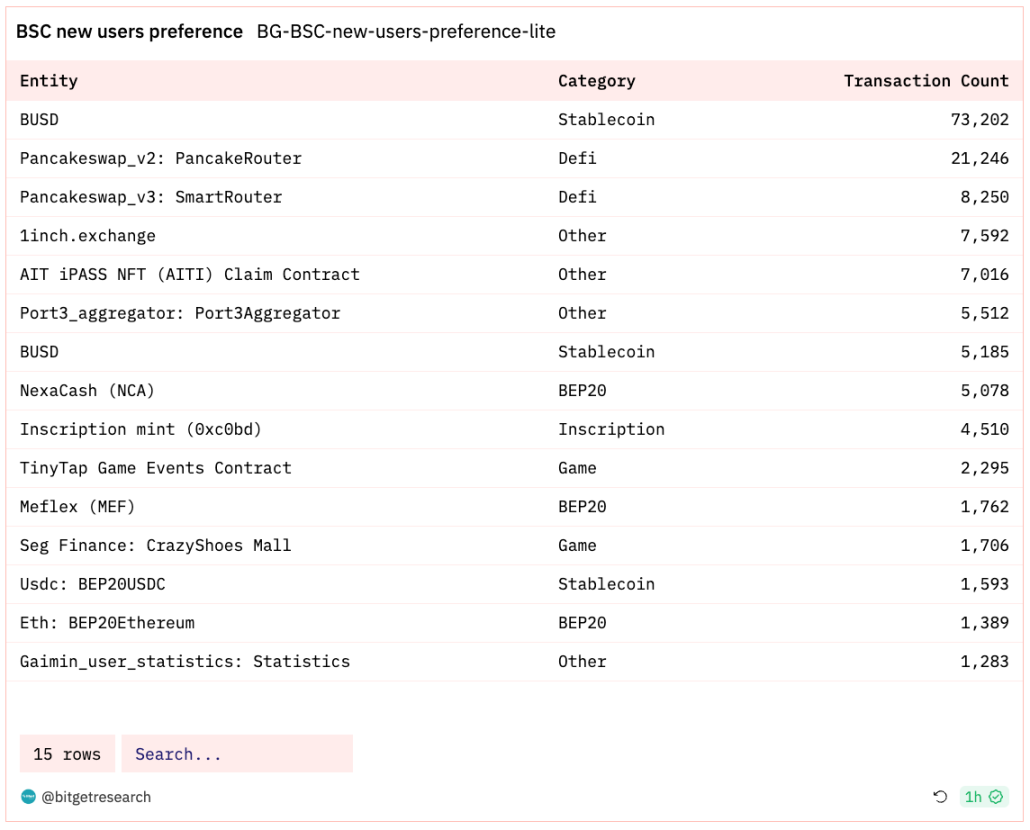
Task: Click the 1,283 transaction count value
Action: [x=984, y=662]
